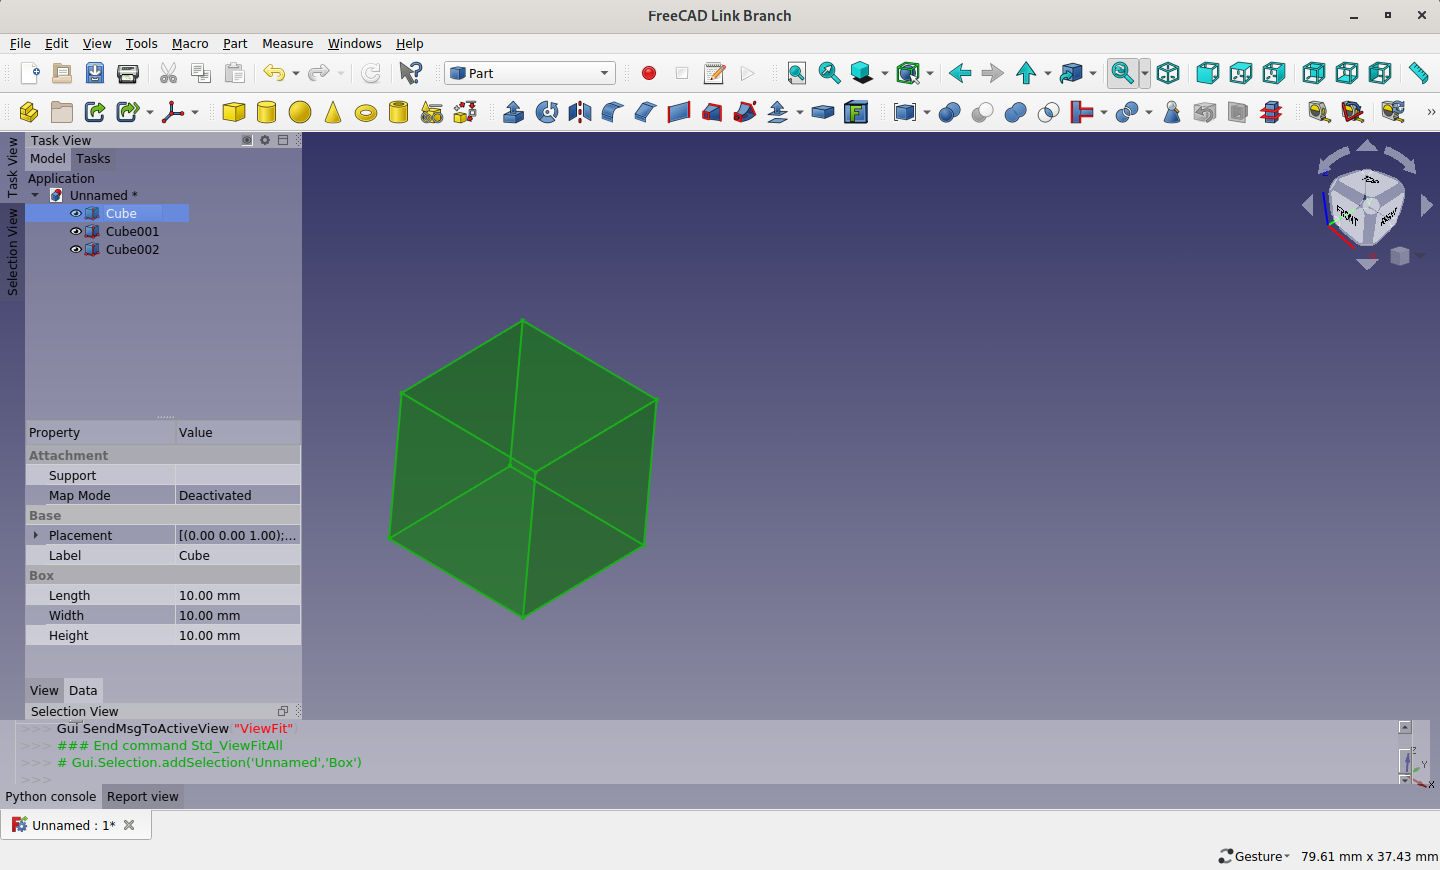Viewport: 1440px width, 870px height.
Task: Open the Part workbench dropdown
Action: (x=530, y=73)
